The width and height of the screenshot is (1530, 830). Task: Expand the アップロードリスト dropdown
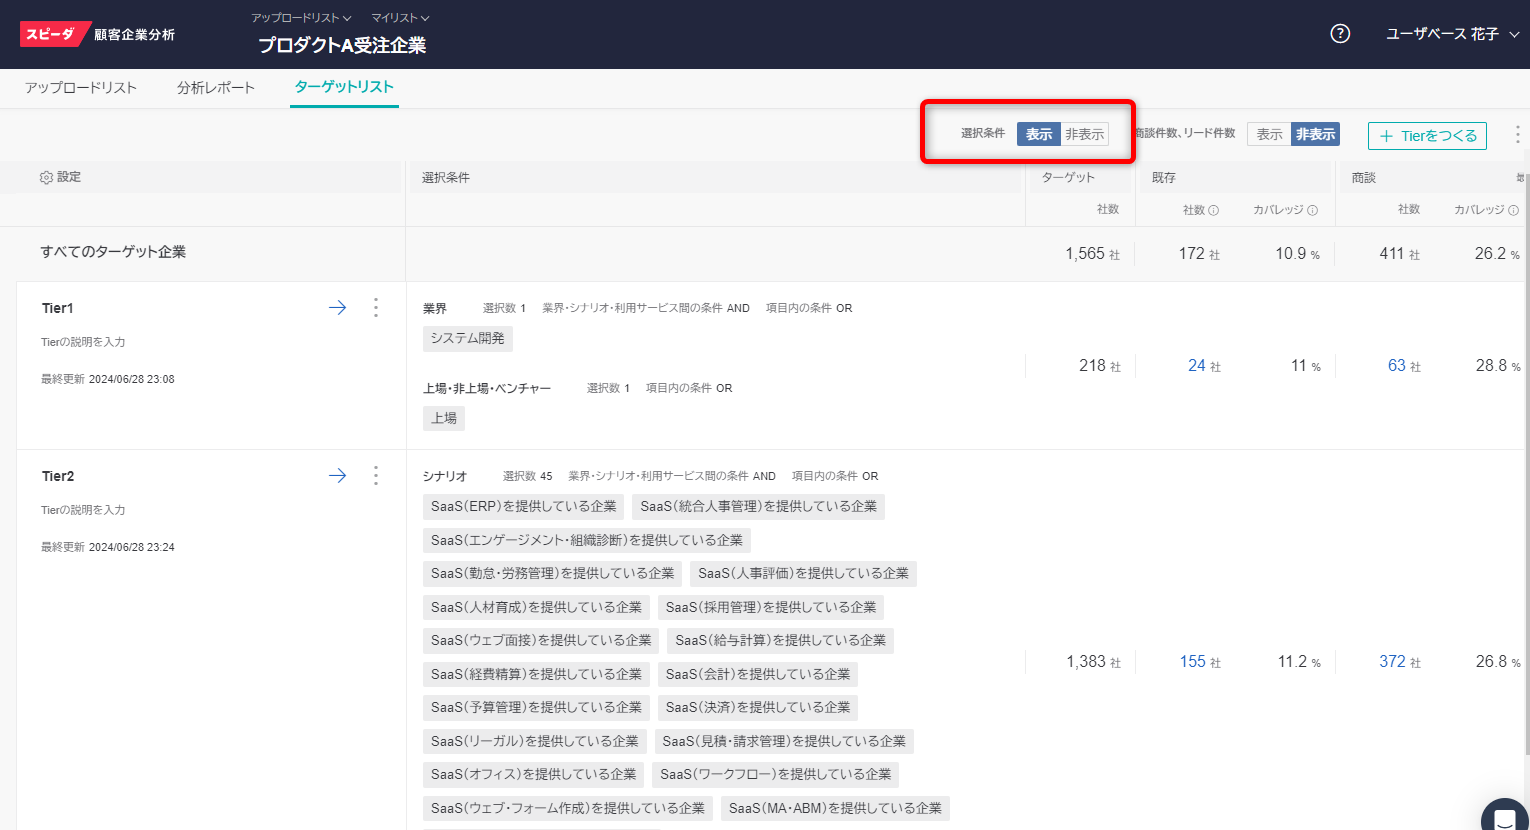[301, 18]
